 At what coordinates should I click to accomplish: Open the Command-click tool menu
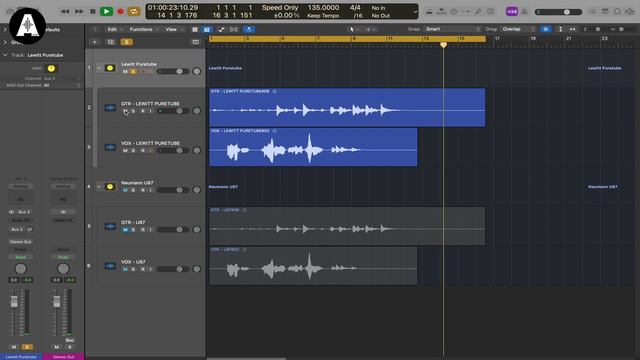(370, 29)
